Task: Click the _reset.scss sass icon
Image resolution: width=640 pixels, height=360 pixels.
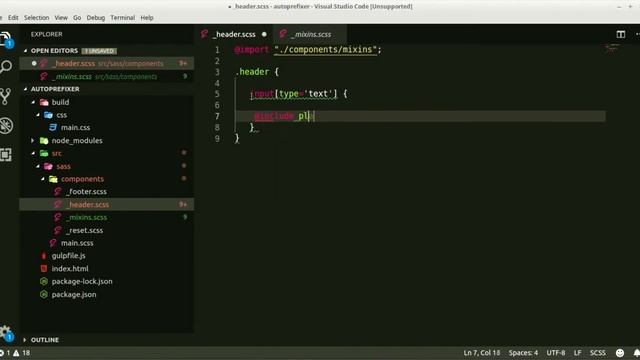Action: coord(58,230)
